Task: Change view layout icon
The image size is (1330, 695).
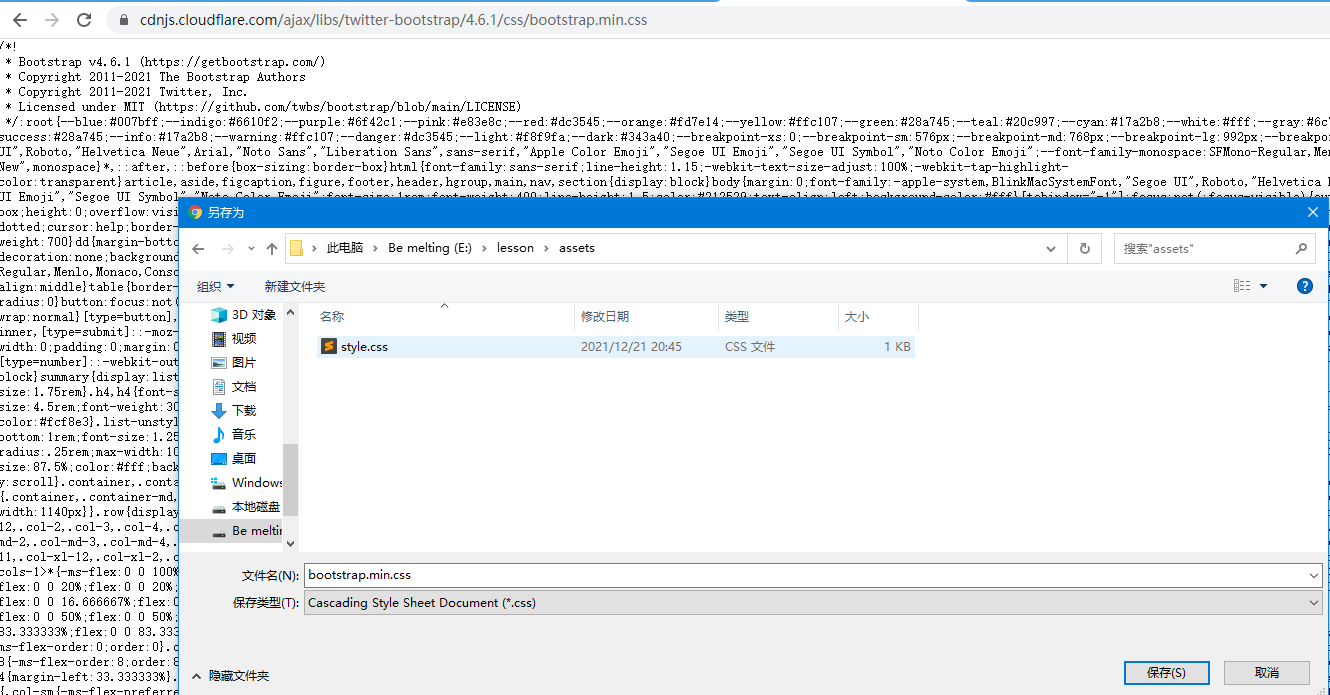Action: 1242,286
